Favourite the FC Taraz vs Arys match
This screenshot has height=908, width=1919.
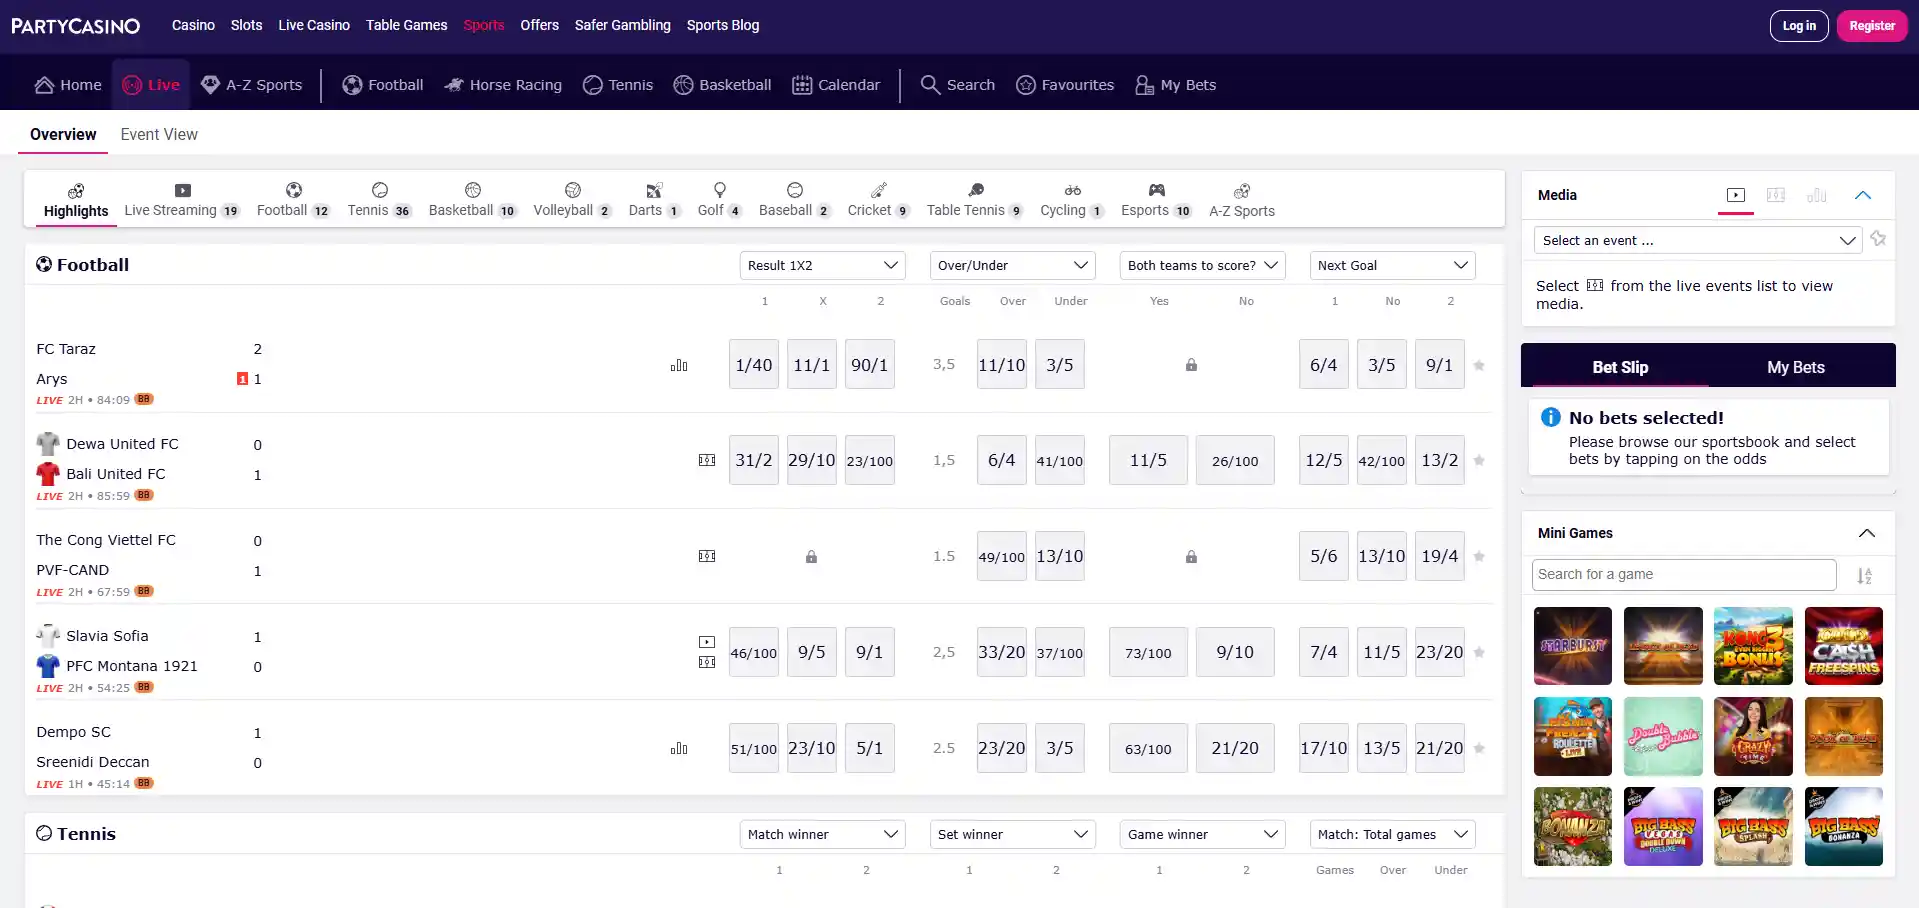pos(1479,365)
